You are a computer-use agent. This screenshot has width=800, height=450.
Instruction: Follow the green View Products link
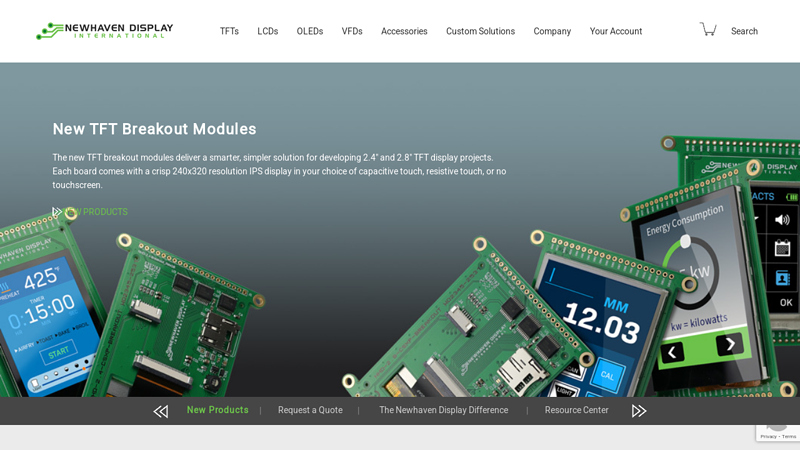click(97, 212)
